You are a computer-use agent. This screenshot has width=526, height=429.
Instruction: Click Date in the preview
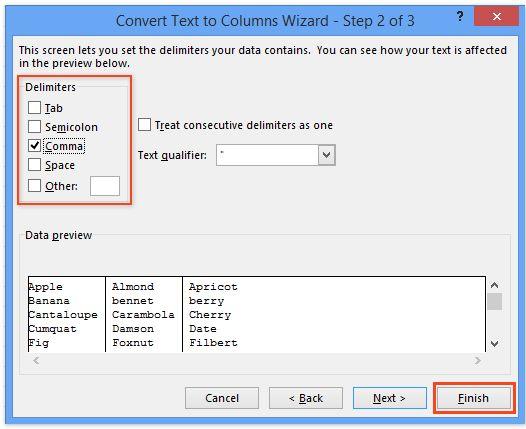203,329
